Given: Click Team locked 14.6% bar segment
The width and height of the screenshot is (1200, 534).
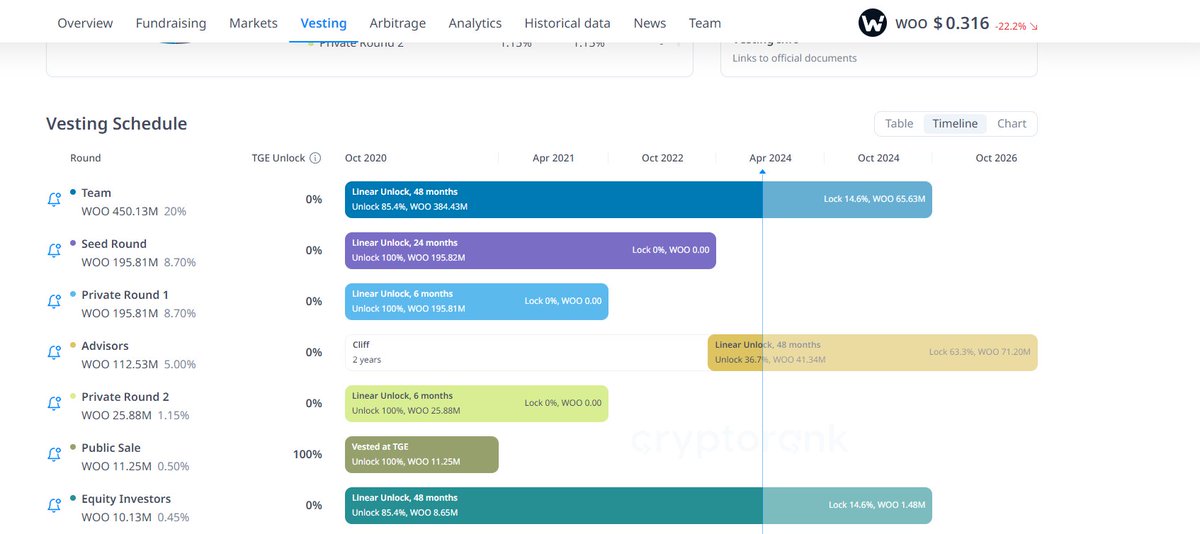Looking at the screenshot, I should click(x=847, y=199).
